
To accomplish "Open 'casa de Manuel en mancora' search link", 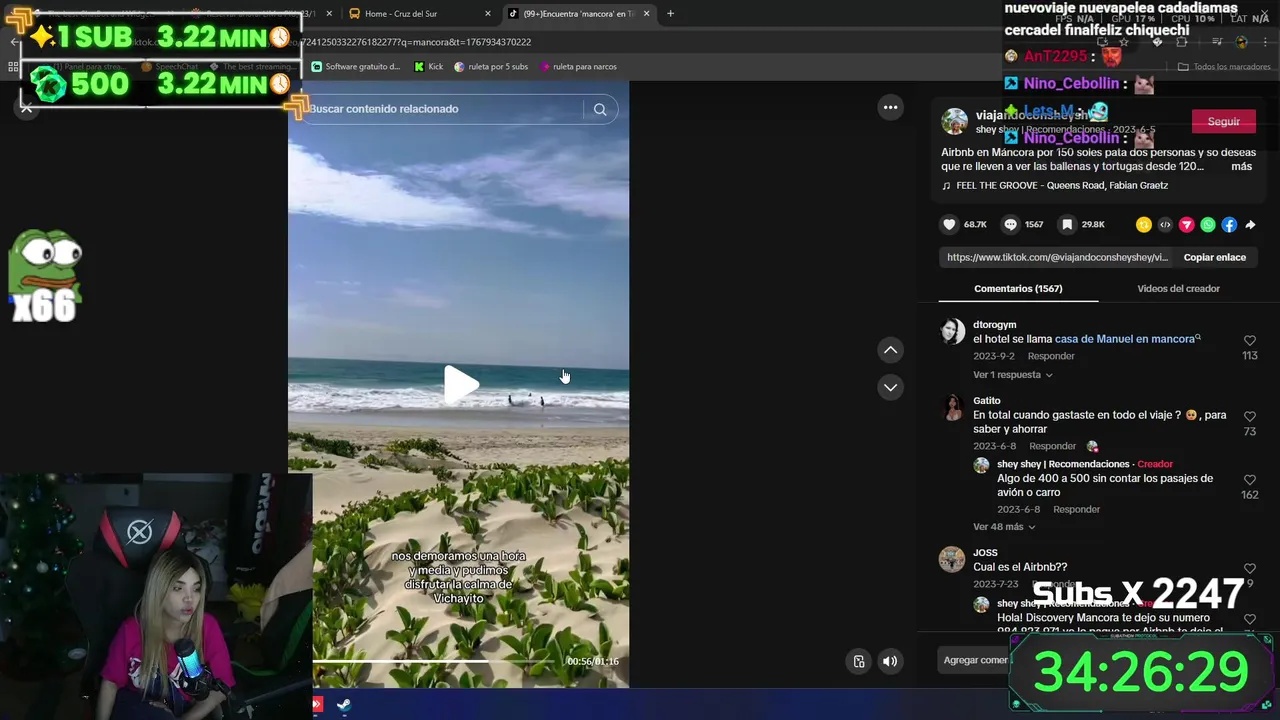I will (1127, 339).
